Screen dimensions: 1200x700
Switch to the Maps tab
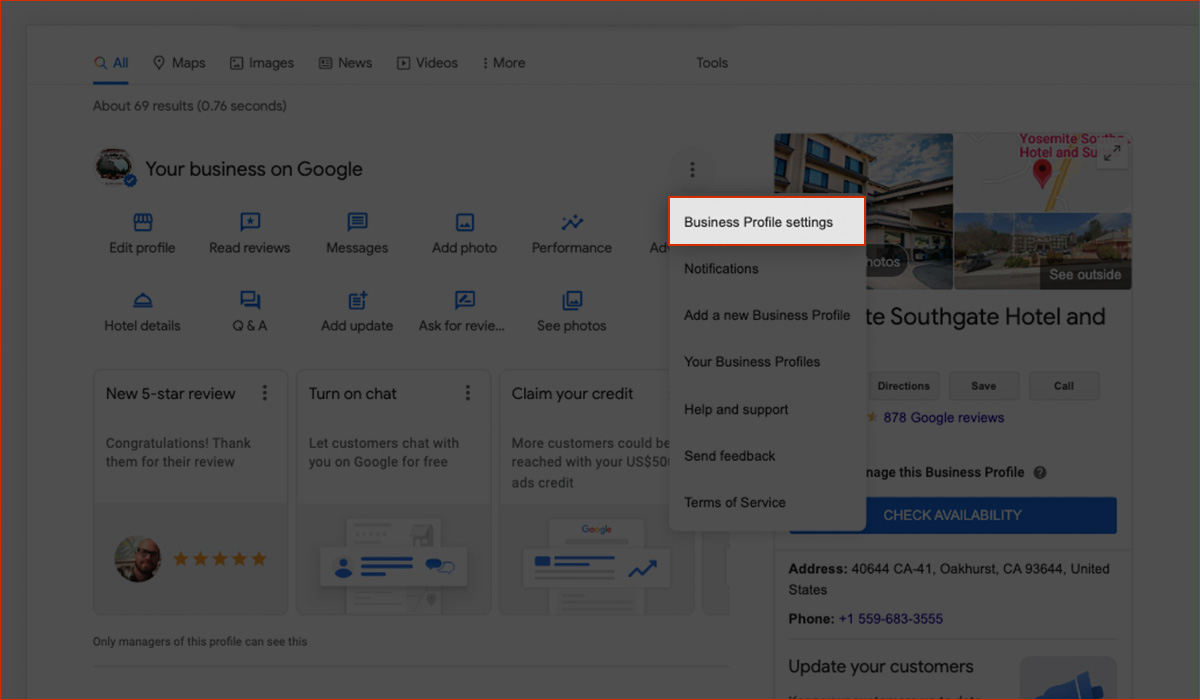(179, 63)
